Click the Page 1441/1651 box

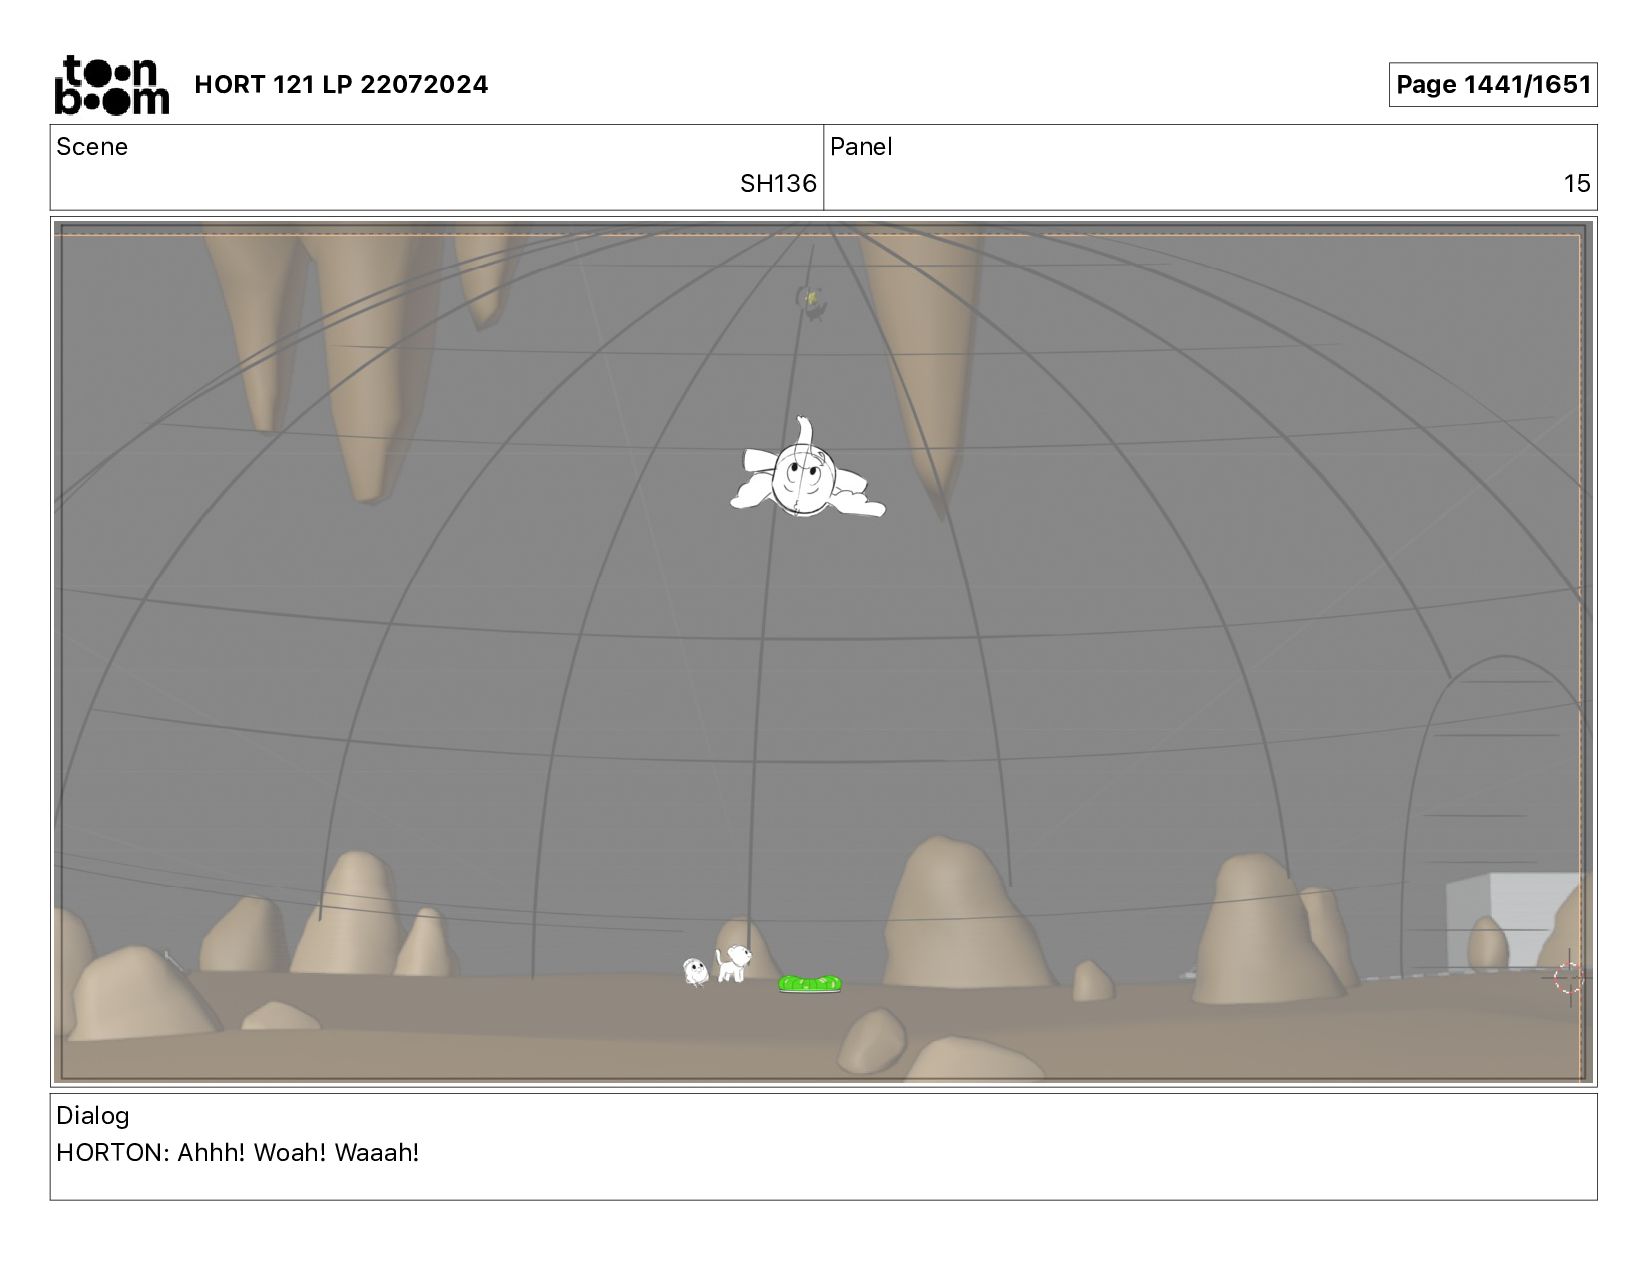[1492, 85]
